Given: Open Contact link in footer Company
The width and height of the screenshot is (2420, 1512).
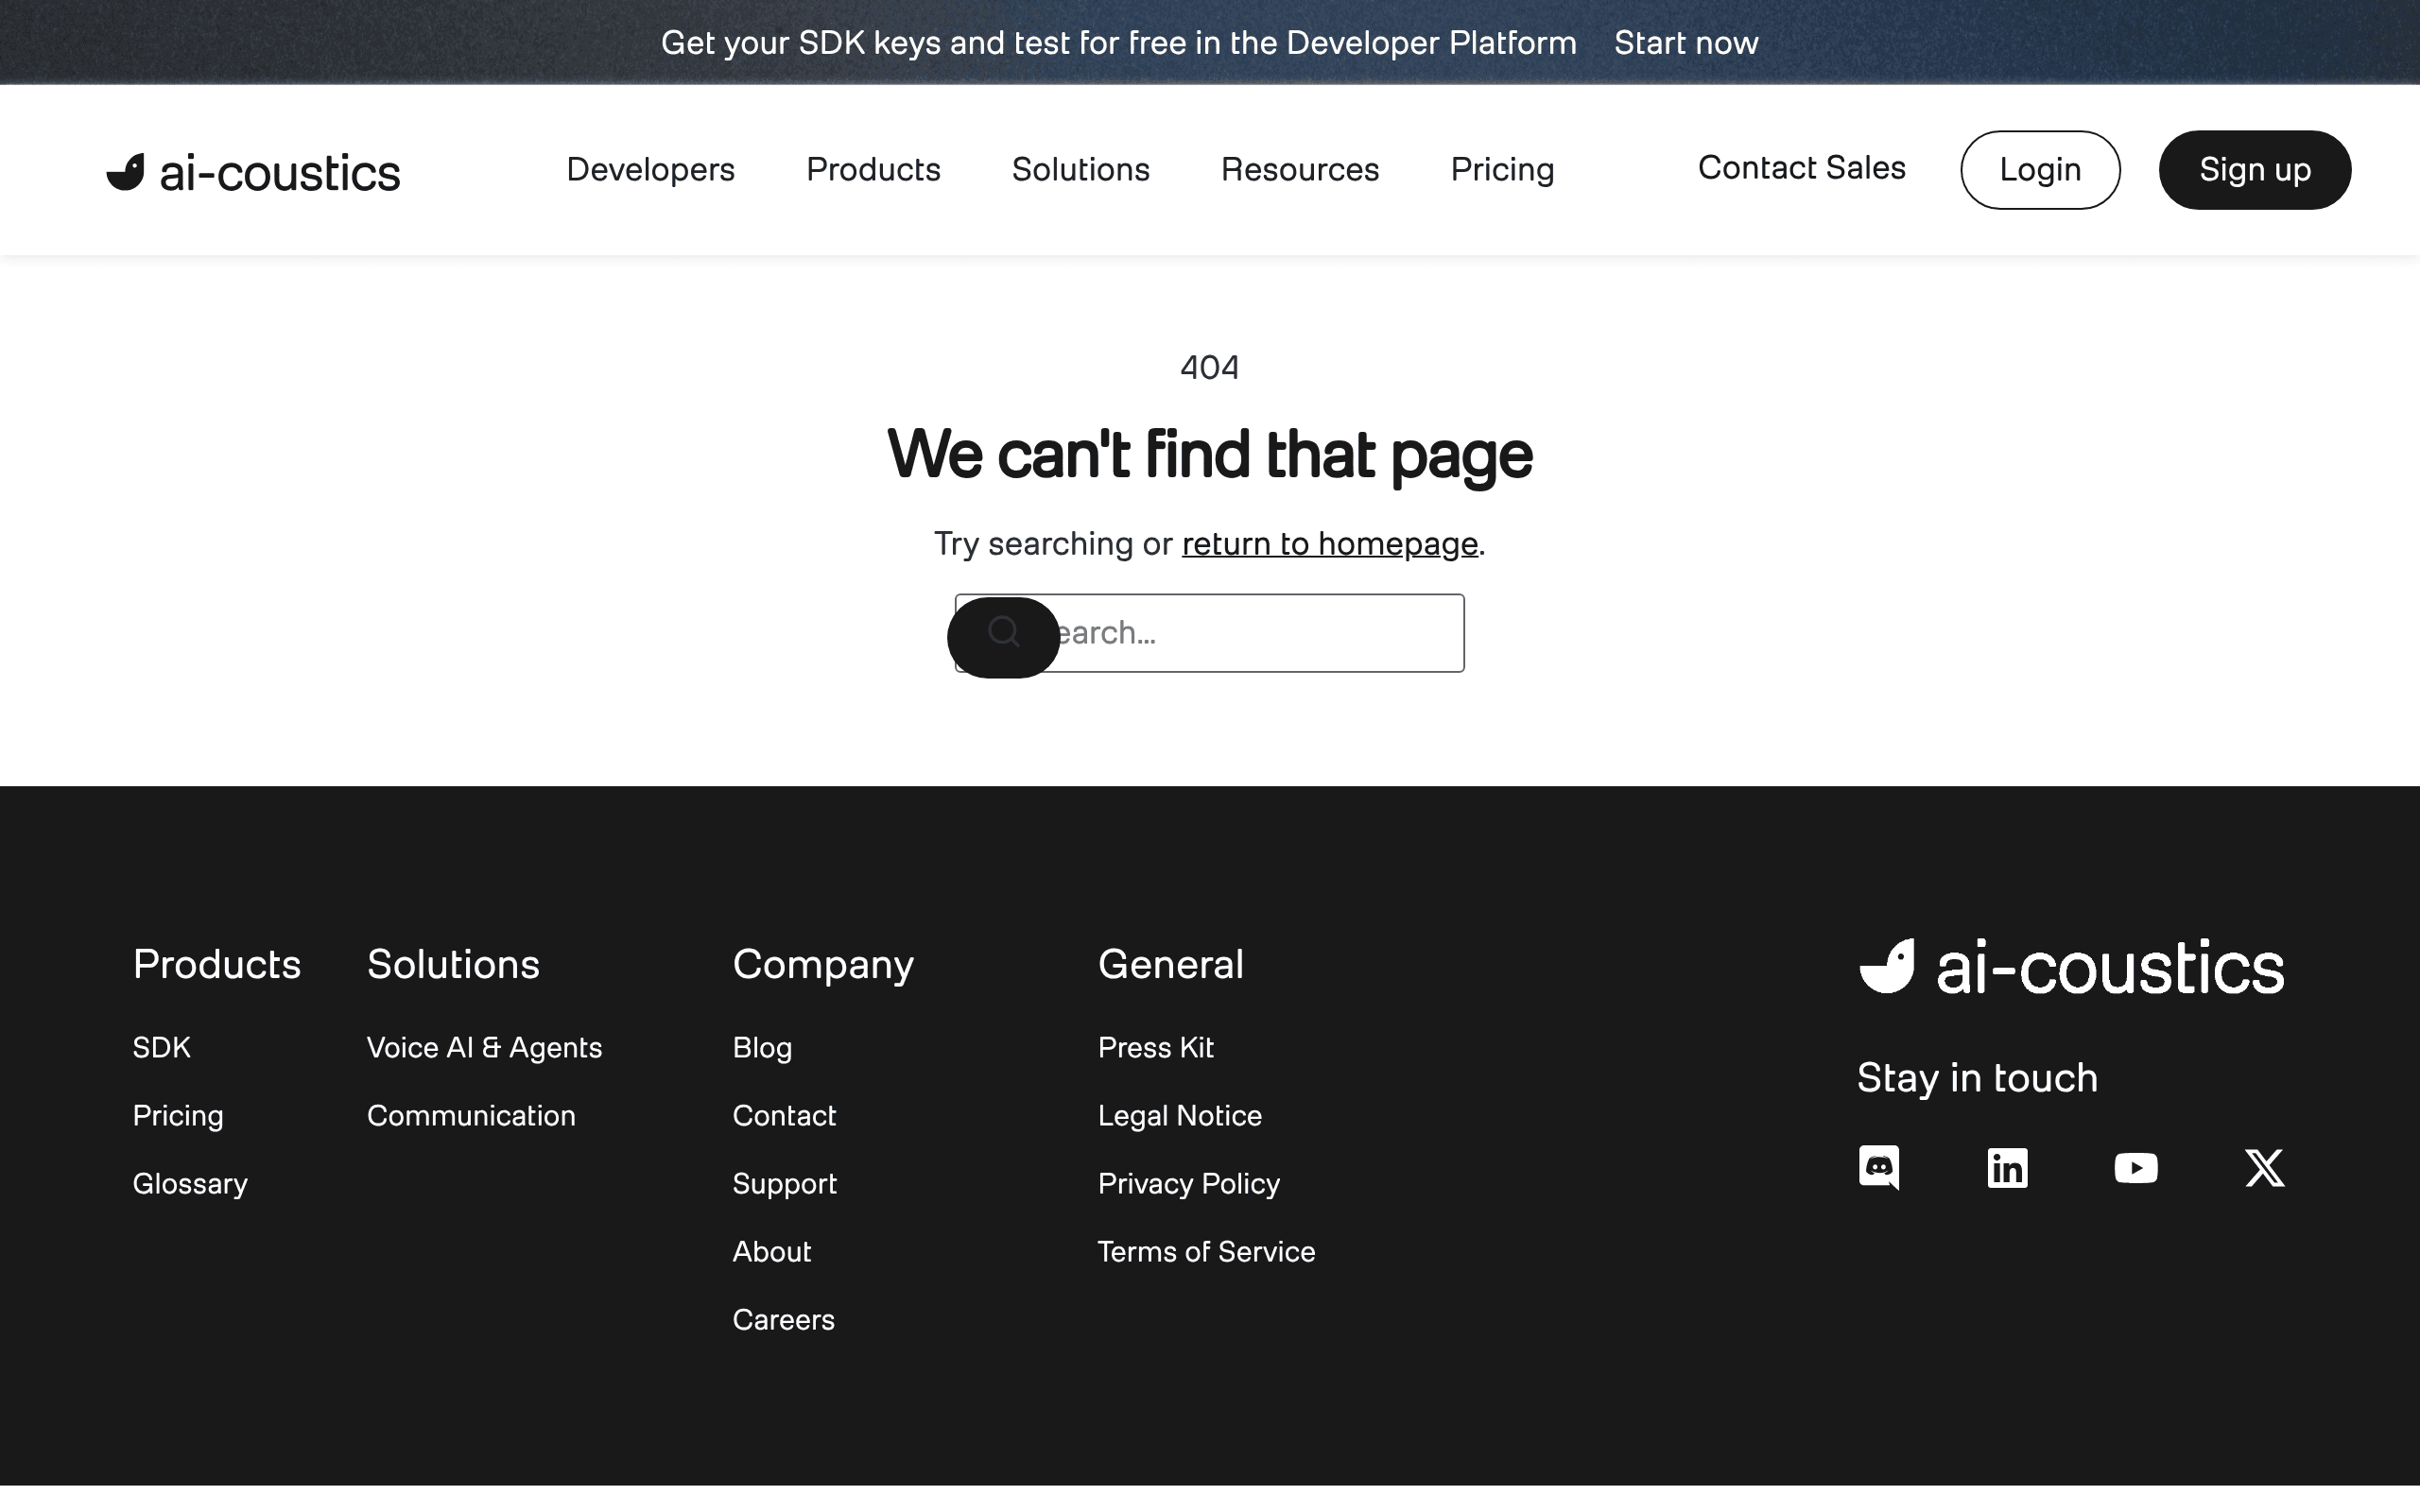Looking at the screenshot, I should [x=784, y=1116].
